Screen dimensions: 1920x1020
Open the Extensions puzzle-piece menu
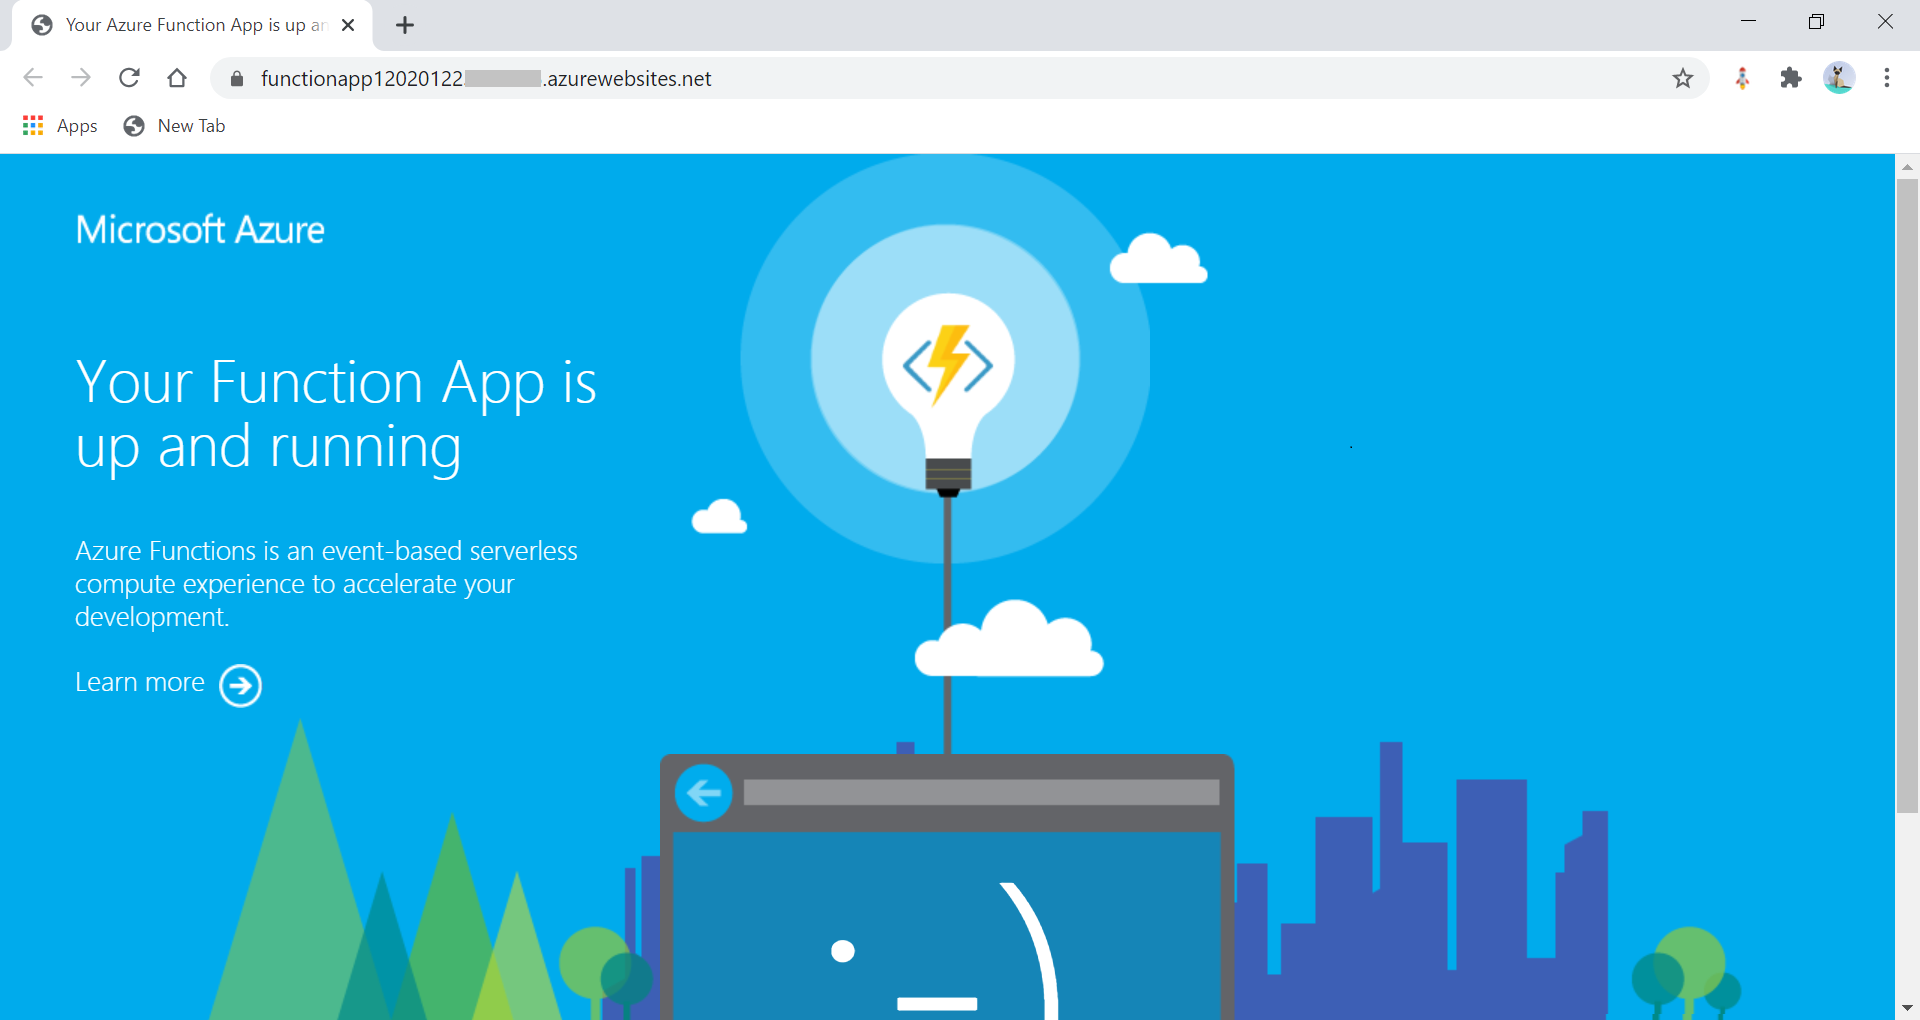pos(1791,78)
